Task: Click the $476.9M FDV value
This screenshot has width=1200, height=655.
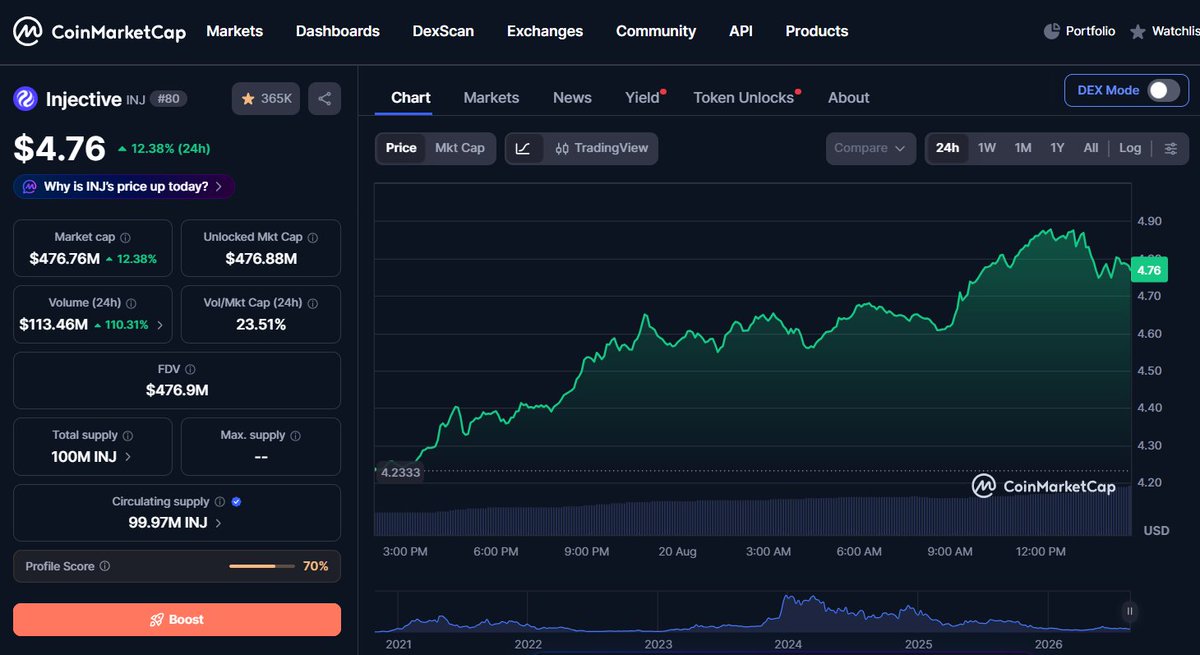Action: coord(177,390)
